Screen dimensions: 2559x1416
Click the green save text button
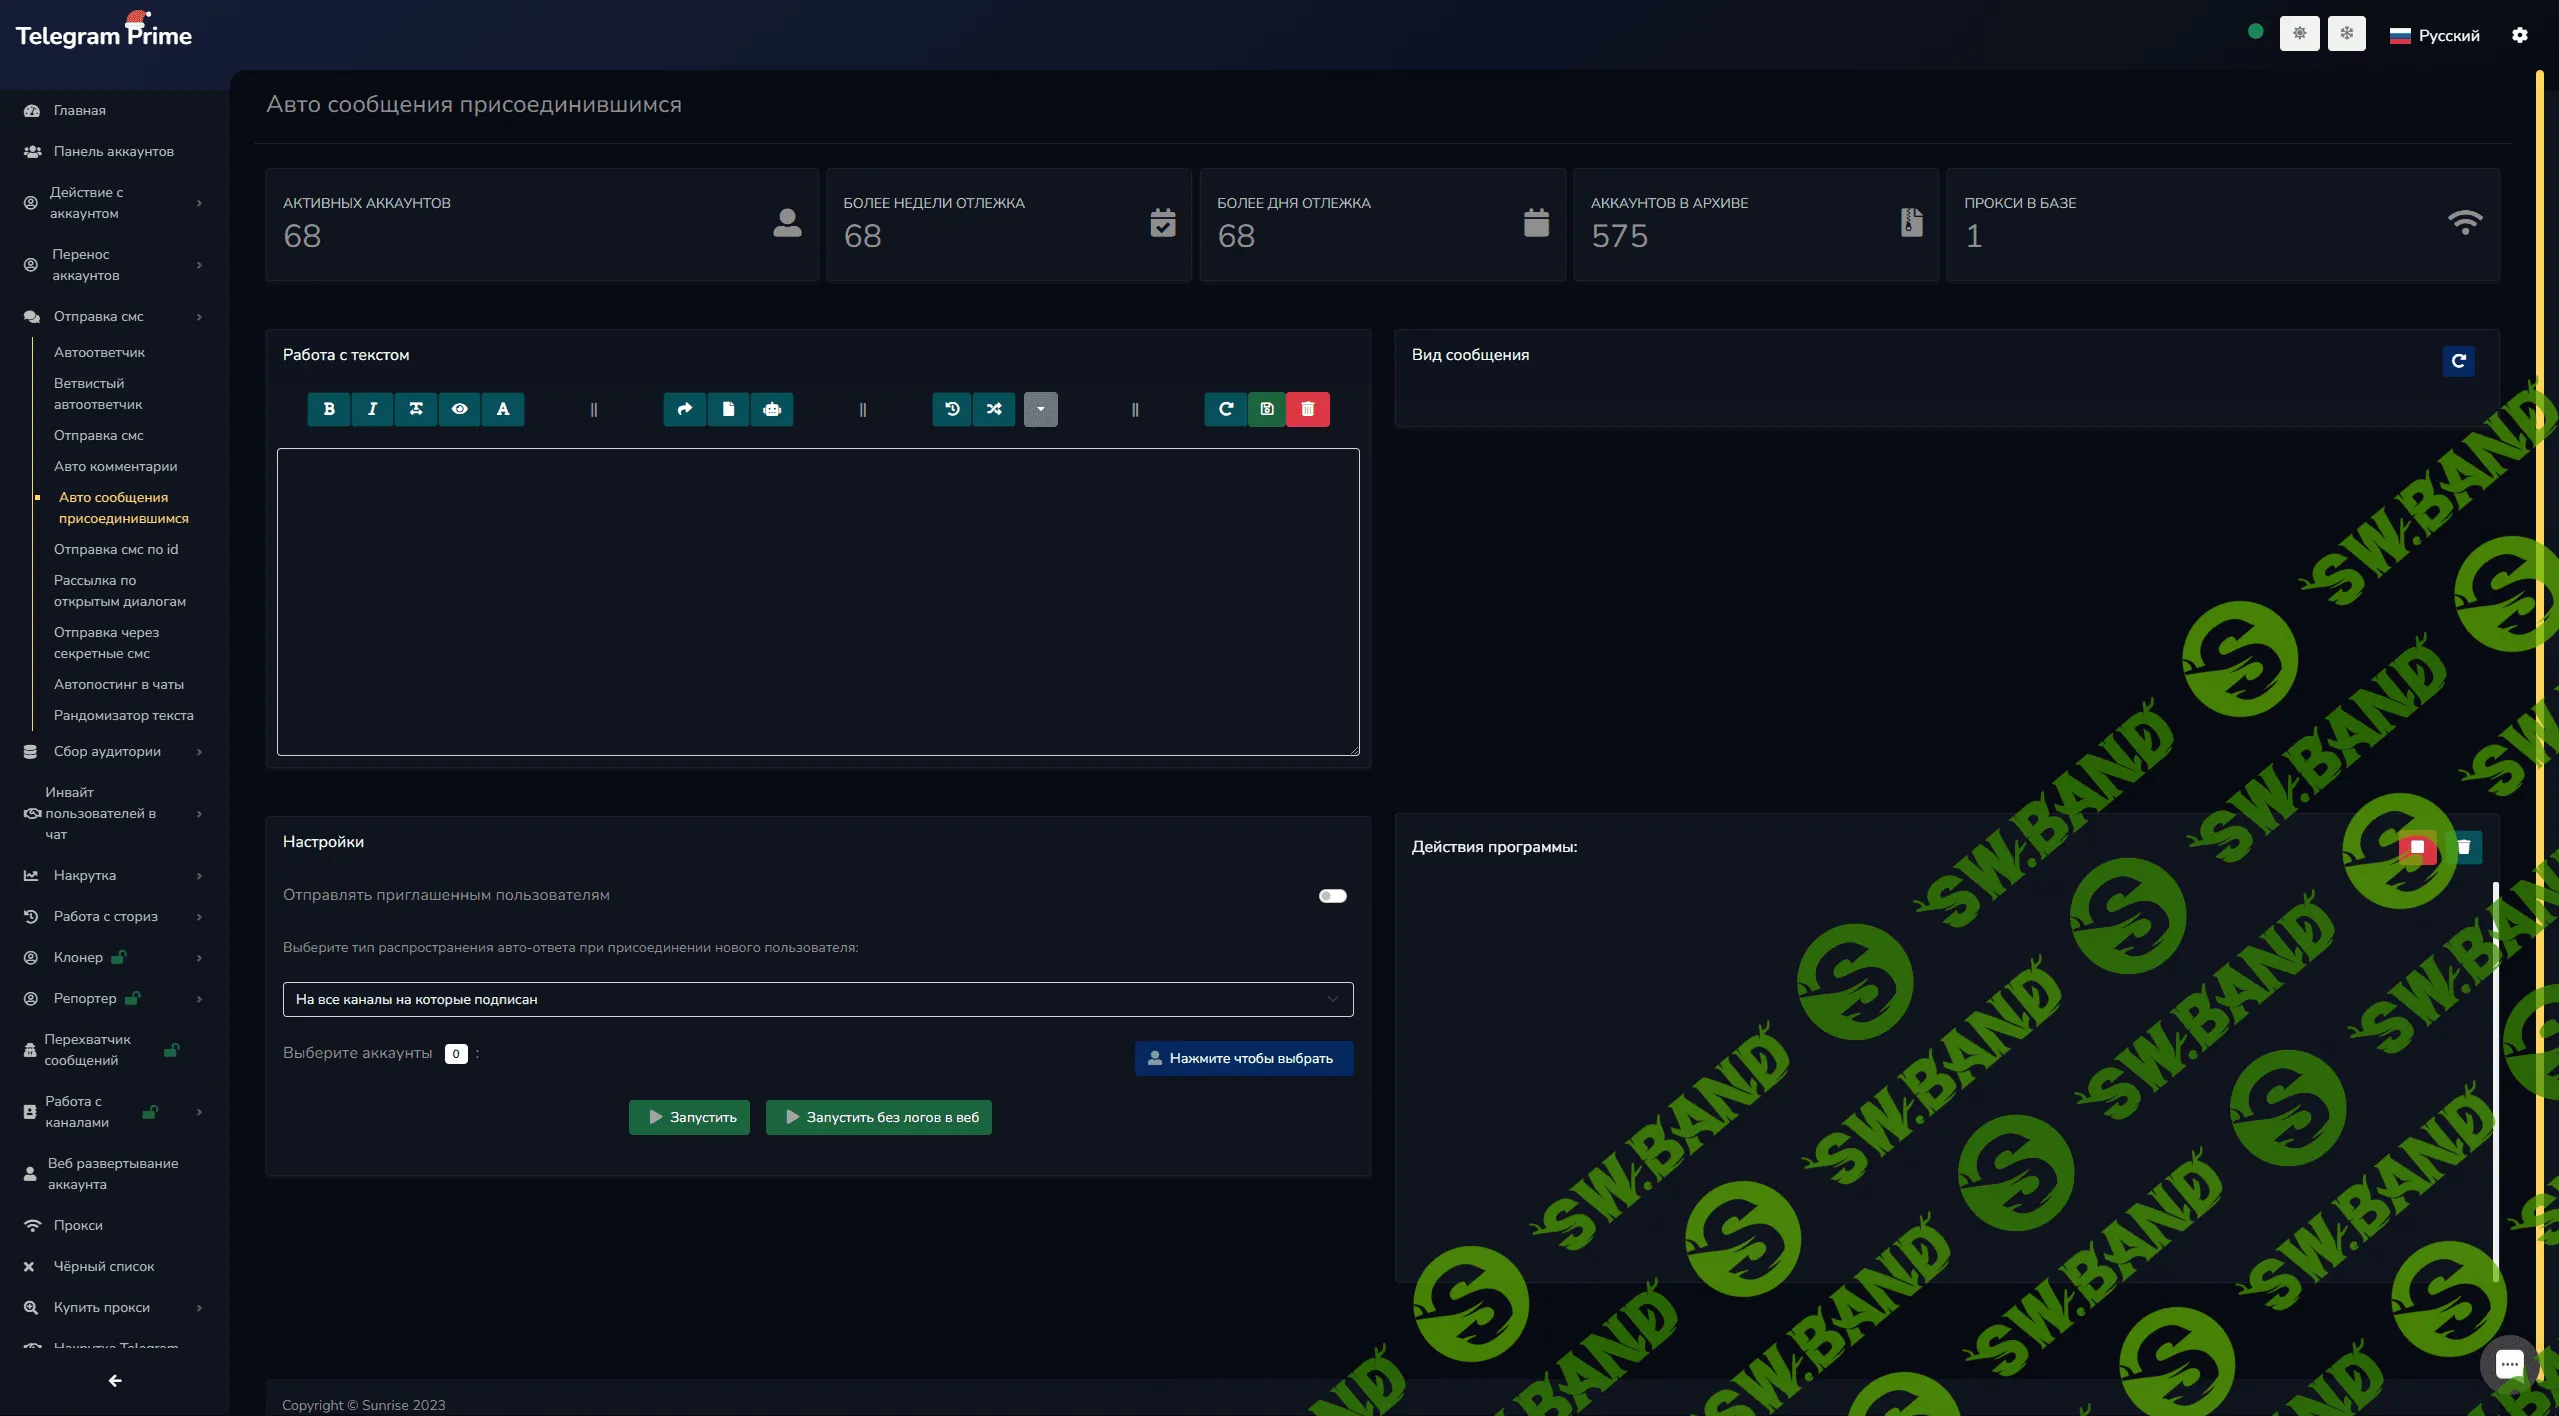(x=1267, y=409)
